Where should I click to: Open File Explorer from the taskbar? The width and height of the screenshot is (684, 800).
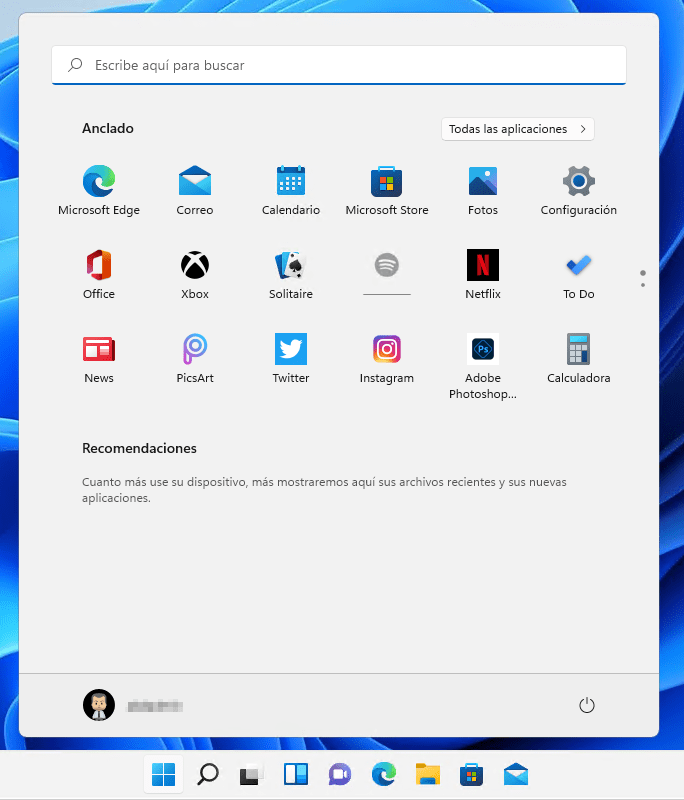click(x=428, y=774)
